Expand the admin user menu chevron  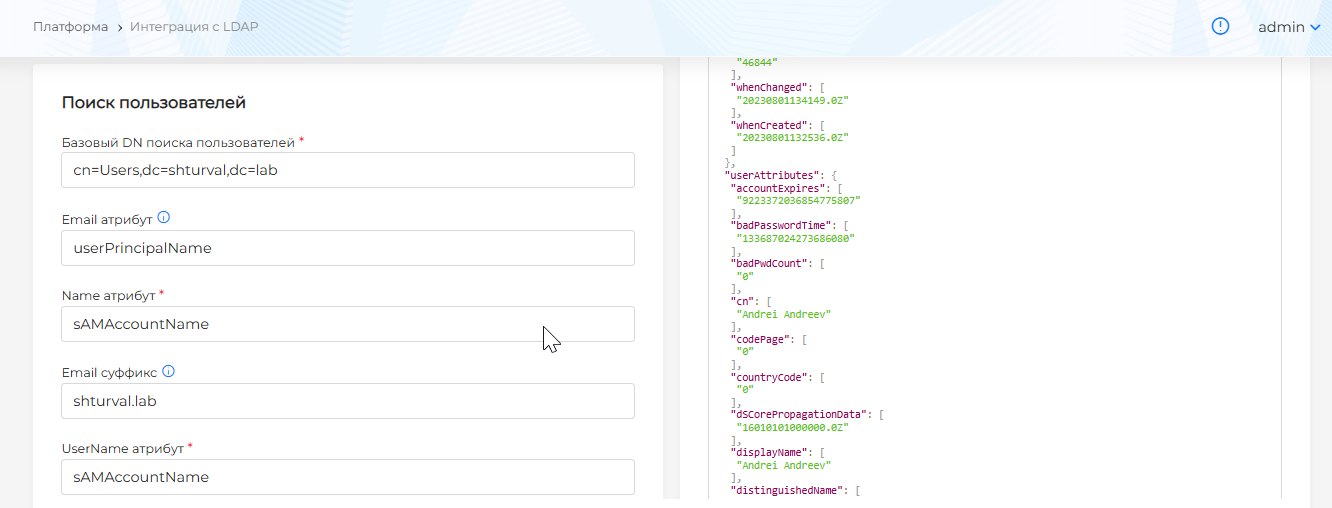click(1315, 28)
